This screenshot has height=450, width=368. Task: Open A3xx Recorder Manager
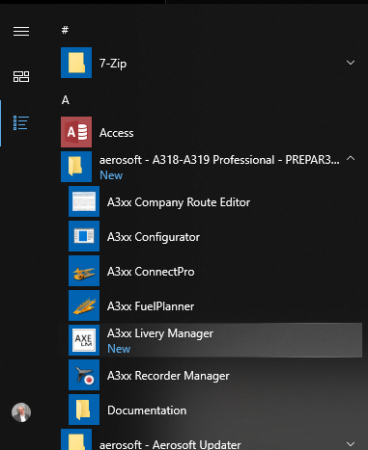pos(215,375)
